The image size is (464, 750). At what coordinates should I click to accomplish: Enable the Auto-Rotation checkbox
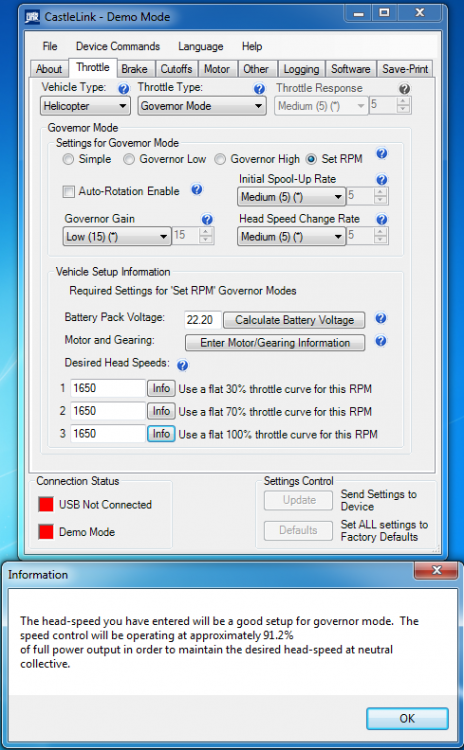pos(69,192)
